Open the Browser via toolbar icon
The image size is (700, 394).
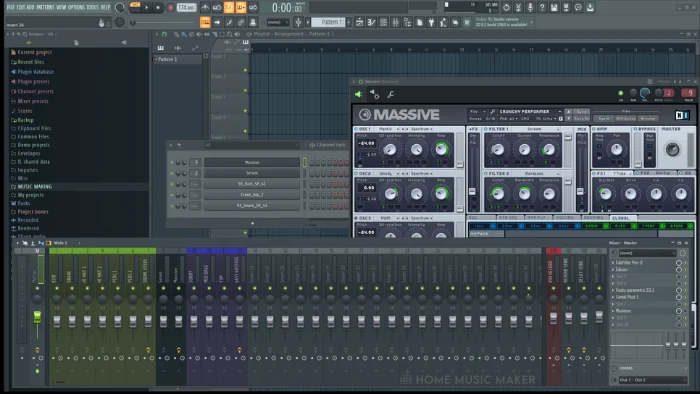click(x=407, y=22)
